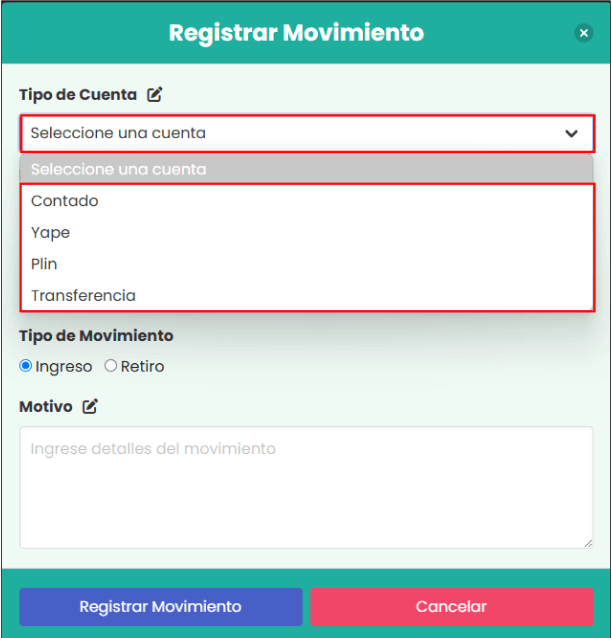Focus the Motivo details text area
The height and width of the screenshot is (638, 612).
coord(305,487)
